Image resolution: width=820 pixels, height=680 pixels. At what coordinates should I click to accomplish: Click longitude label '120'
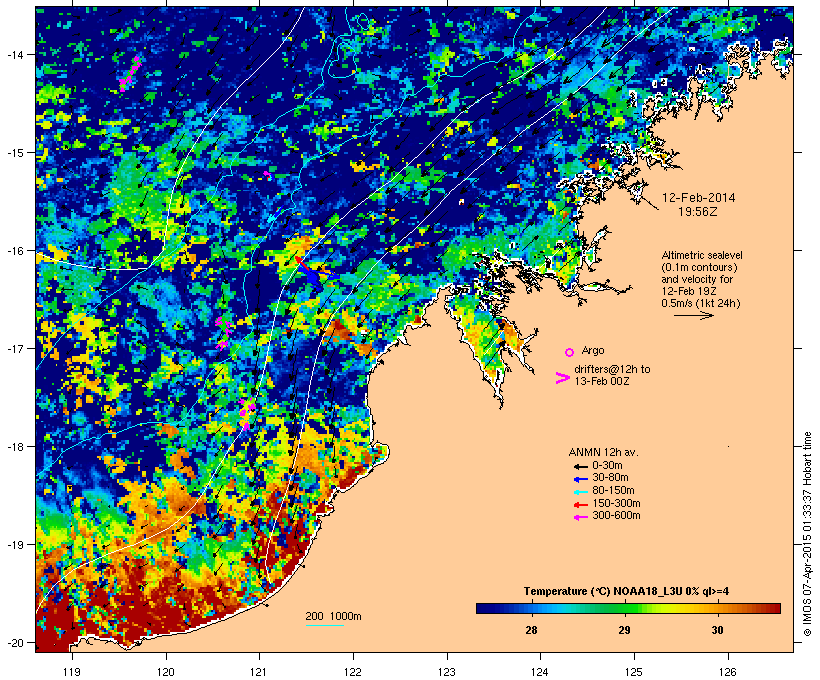[x=166, y=672]
